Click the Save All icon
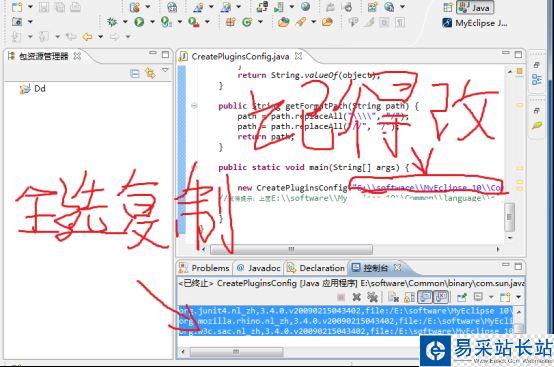The width and height of the screenshot is (554, 367). coord(60,7)
